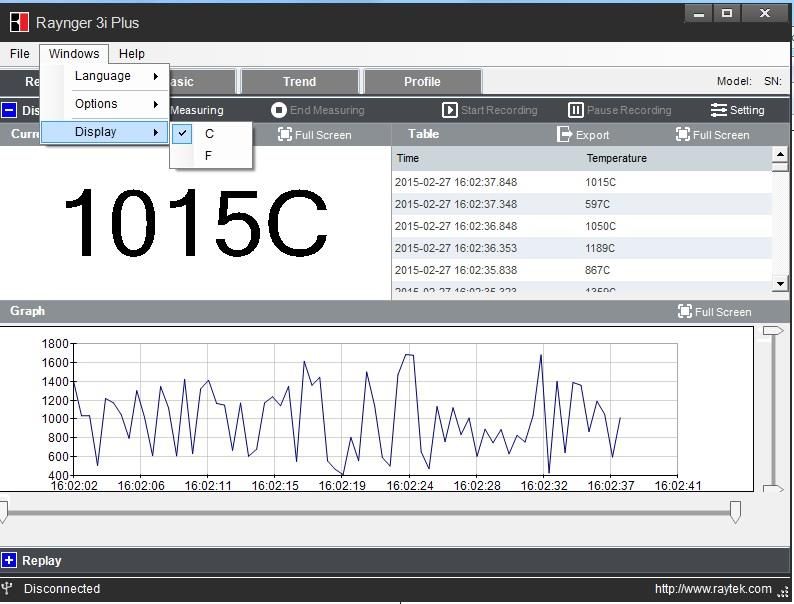794x604 pixels.
Task: Choose Options menu entry
Action: pyautogui.click(x=104, y=104)
